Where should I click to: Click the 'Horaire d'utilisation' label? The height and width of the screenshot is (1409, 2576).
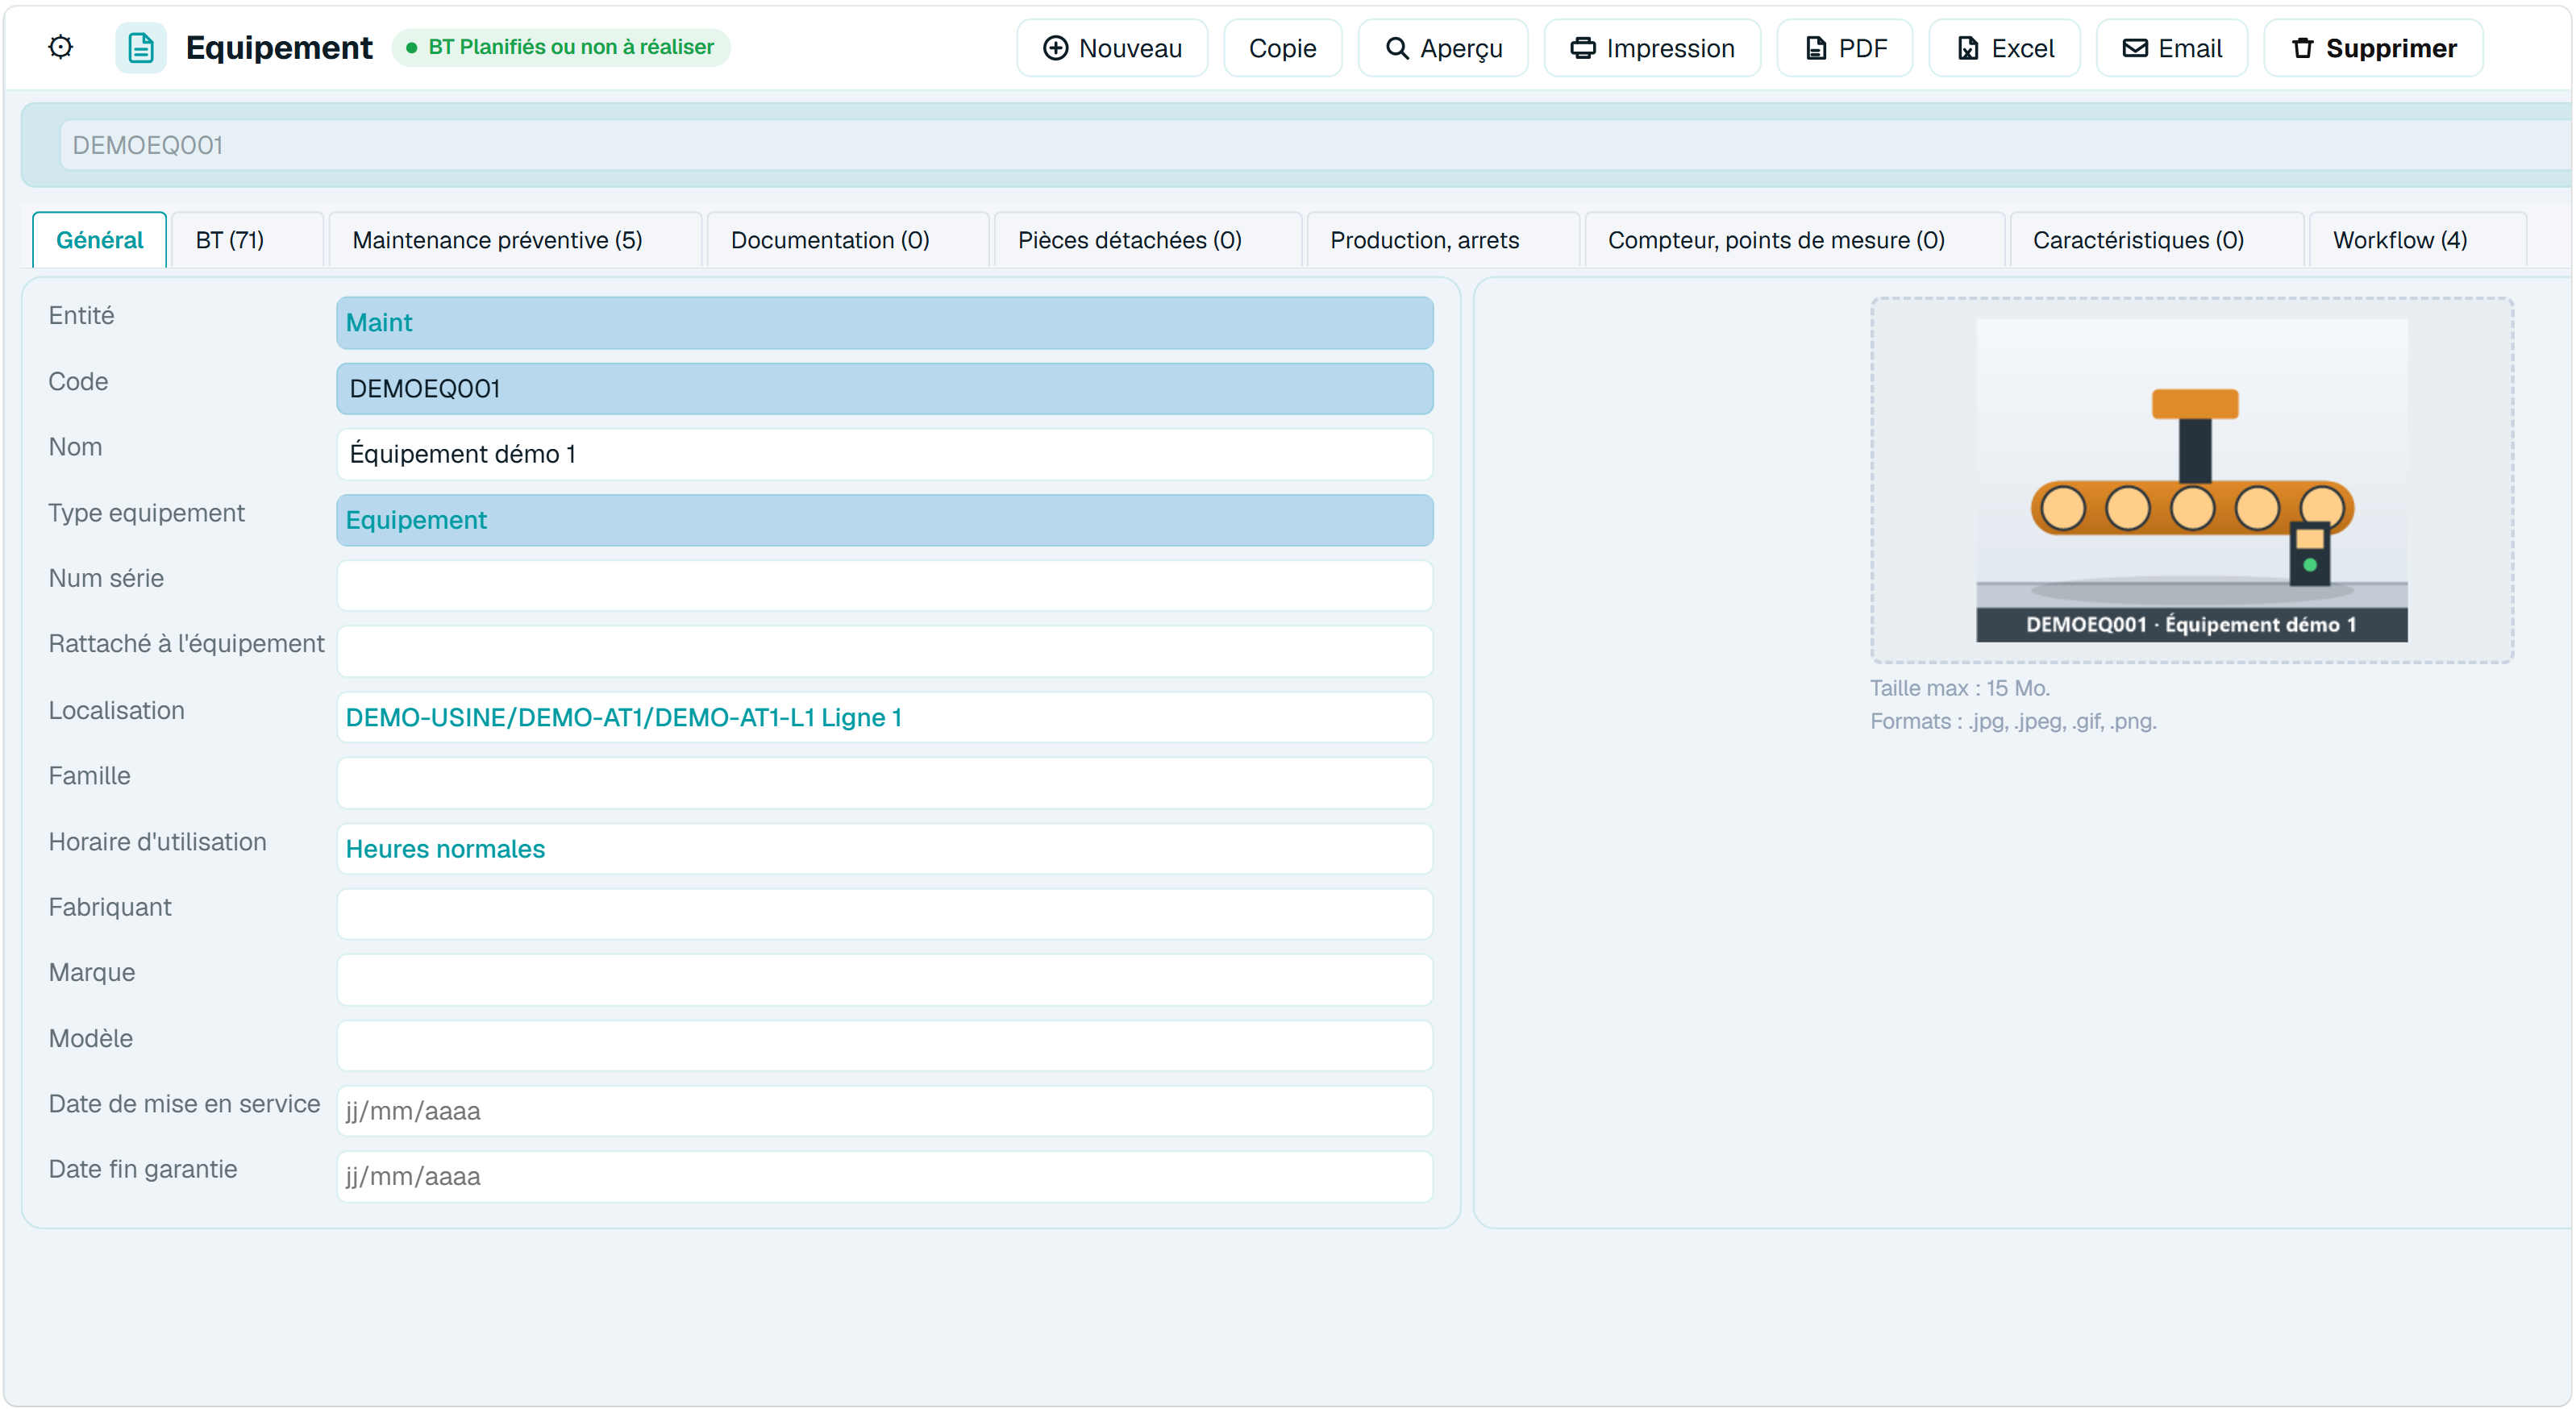coord(157,842)
